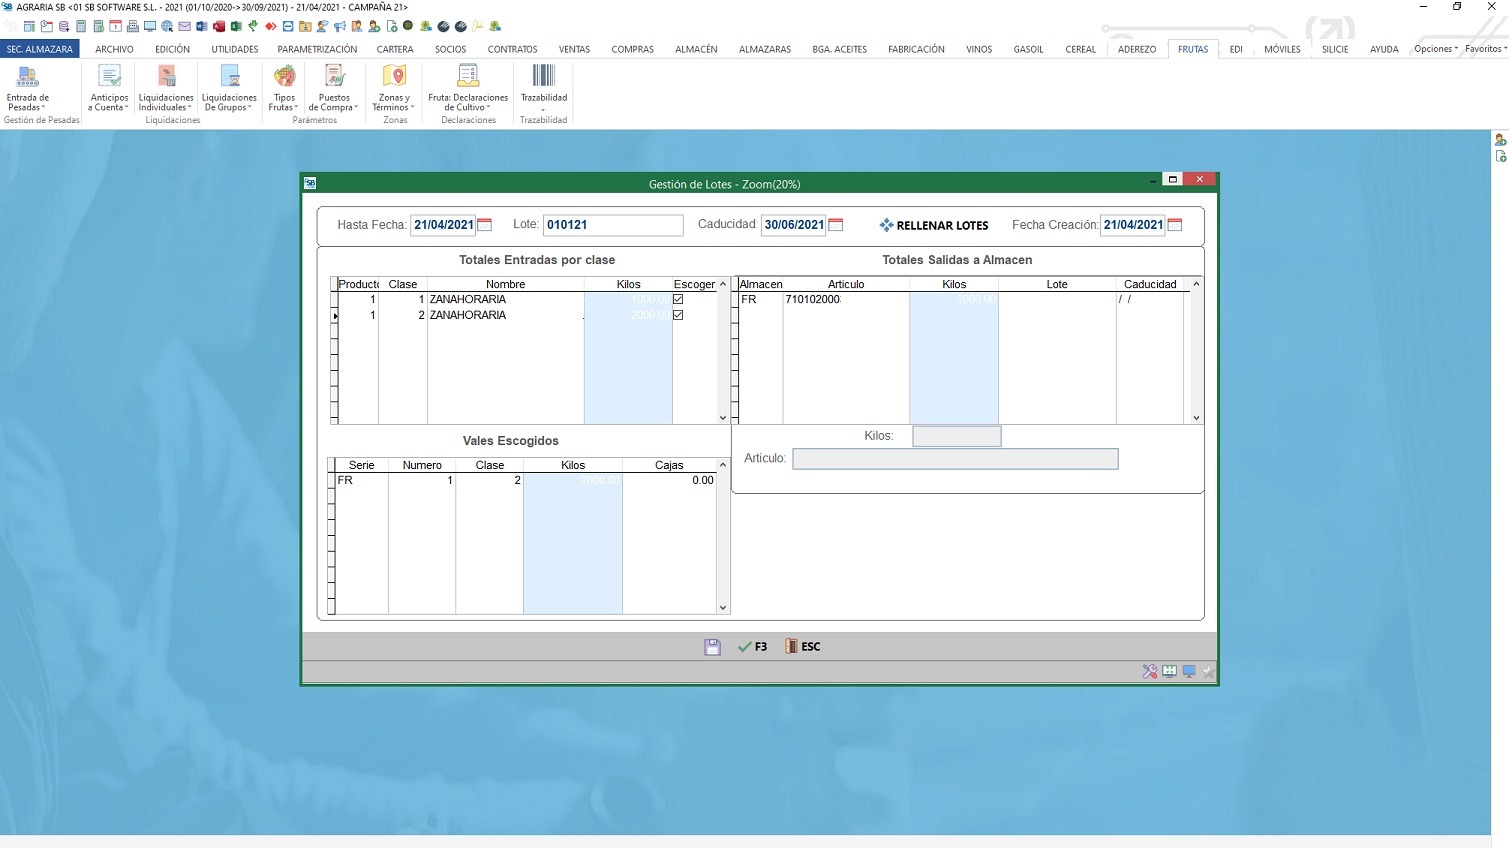Open the Caducidad calendar picker

tap(836, 225)
